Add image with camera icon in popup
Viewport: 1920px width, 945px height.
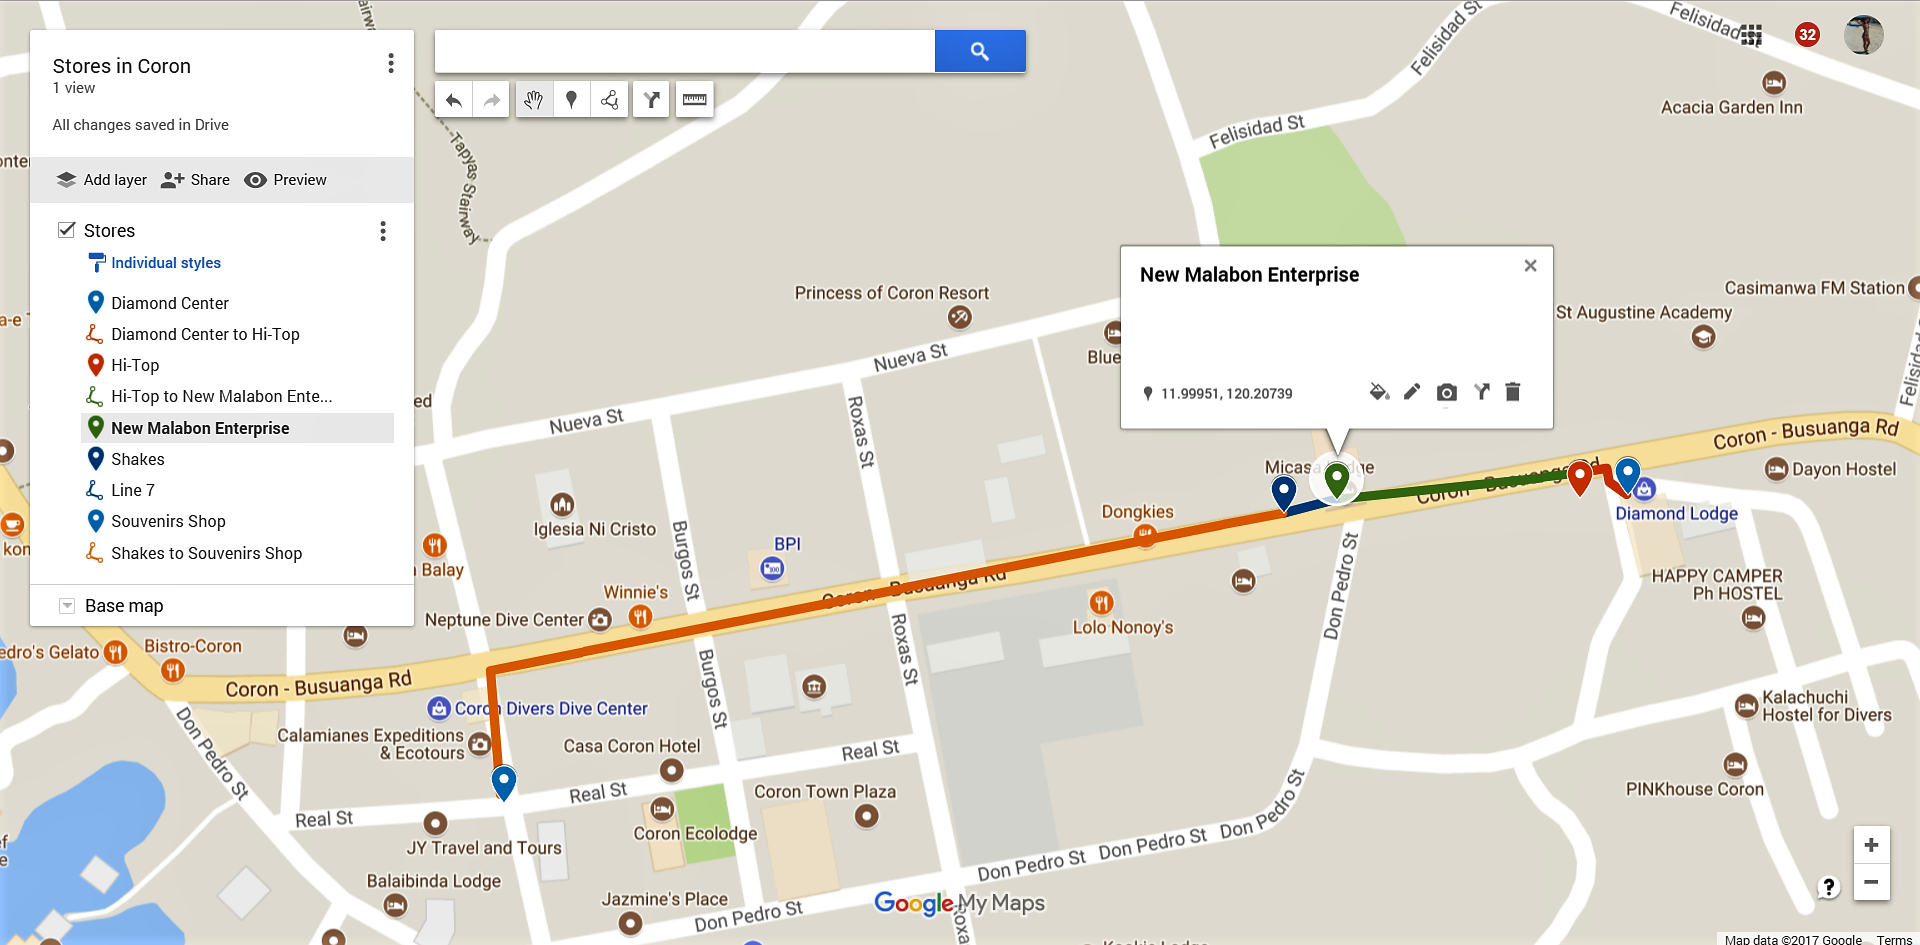[x=1446, y=392]
